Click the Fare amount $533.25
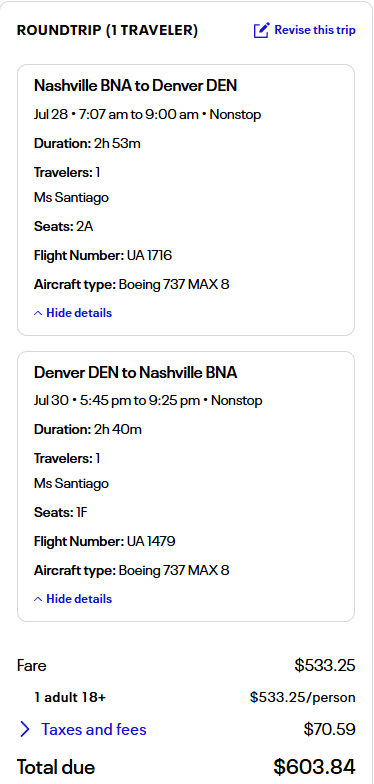This screenshot has width=374, height=784. click(x=325, y=666)
